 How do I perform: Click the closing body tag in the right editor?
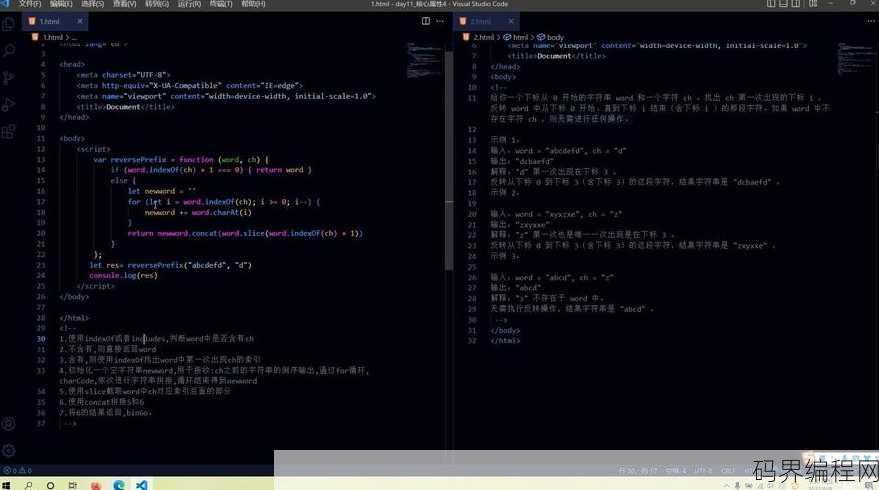505,330
